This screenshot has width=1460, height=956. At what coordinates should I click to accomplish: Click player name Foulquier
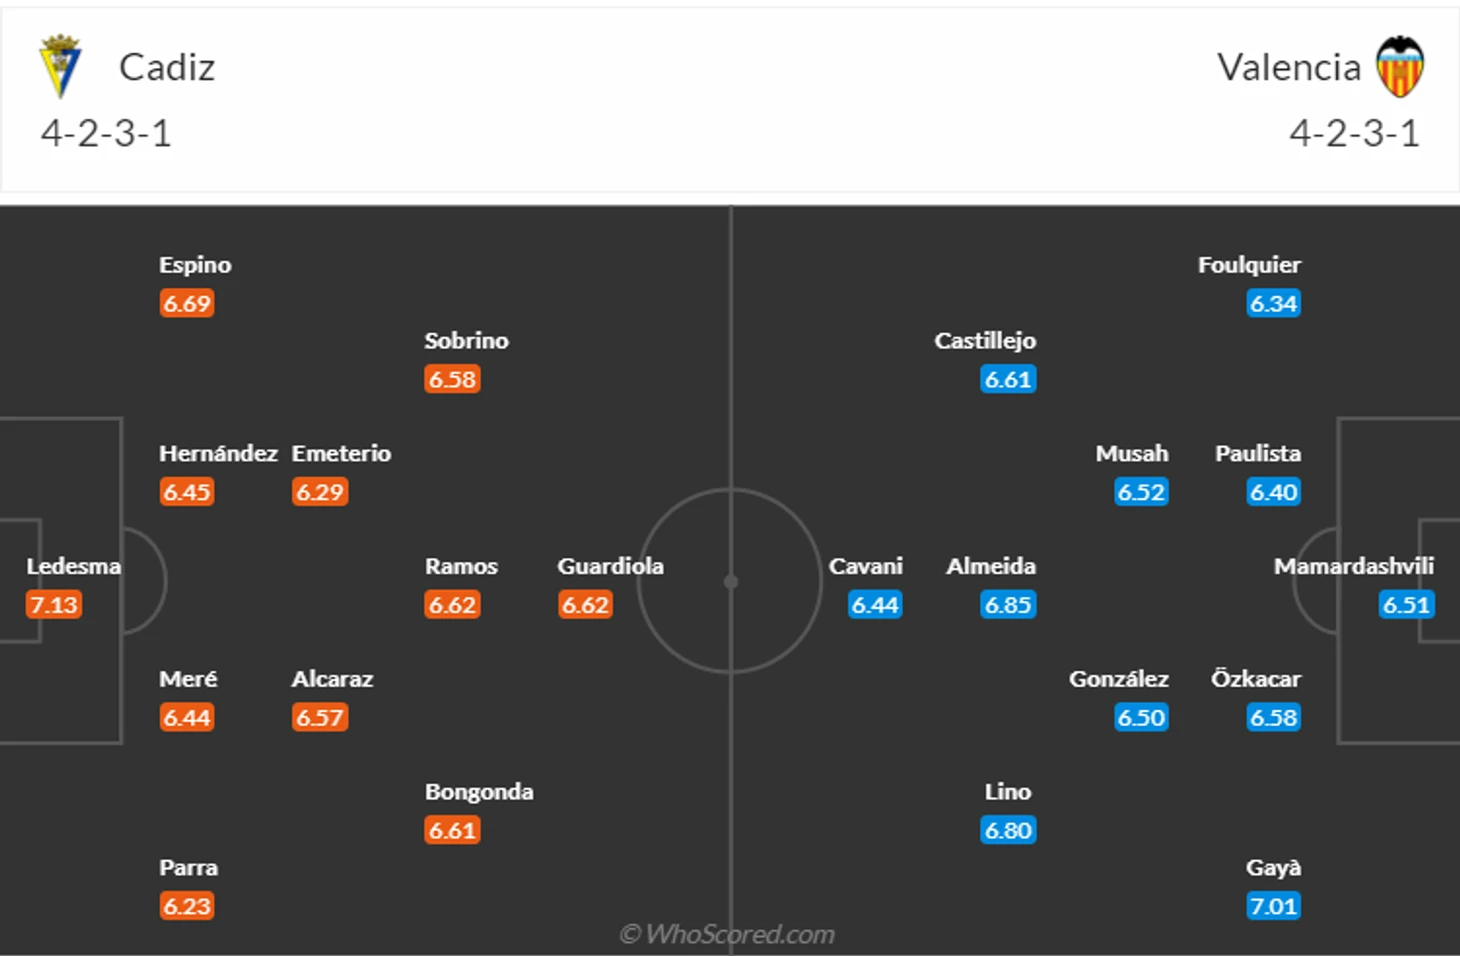pos(1250,265)
